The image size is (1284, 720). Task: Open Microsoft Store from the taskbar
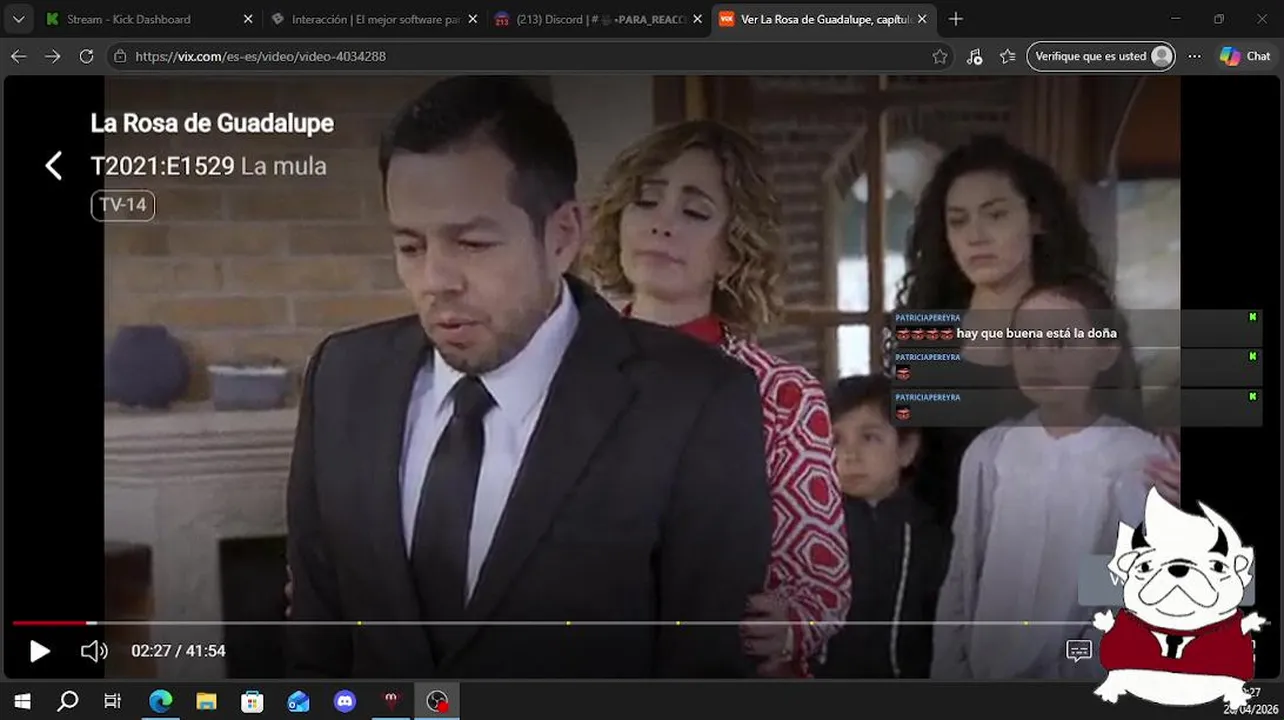(252, 701)
